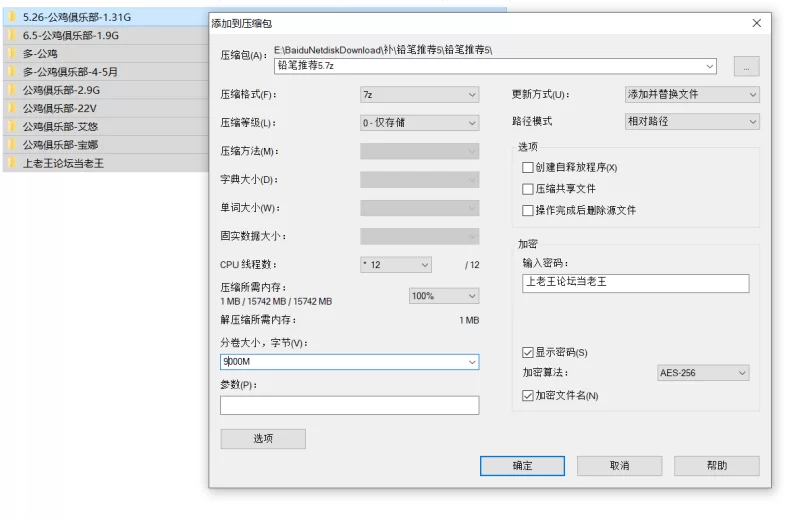800x518 pixels.
Task: Click the 确定 button
Action: (x=522, y=466)
